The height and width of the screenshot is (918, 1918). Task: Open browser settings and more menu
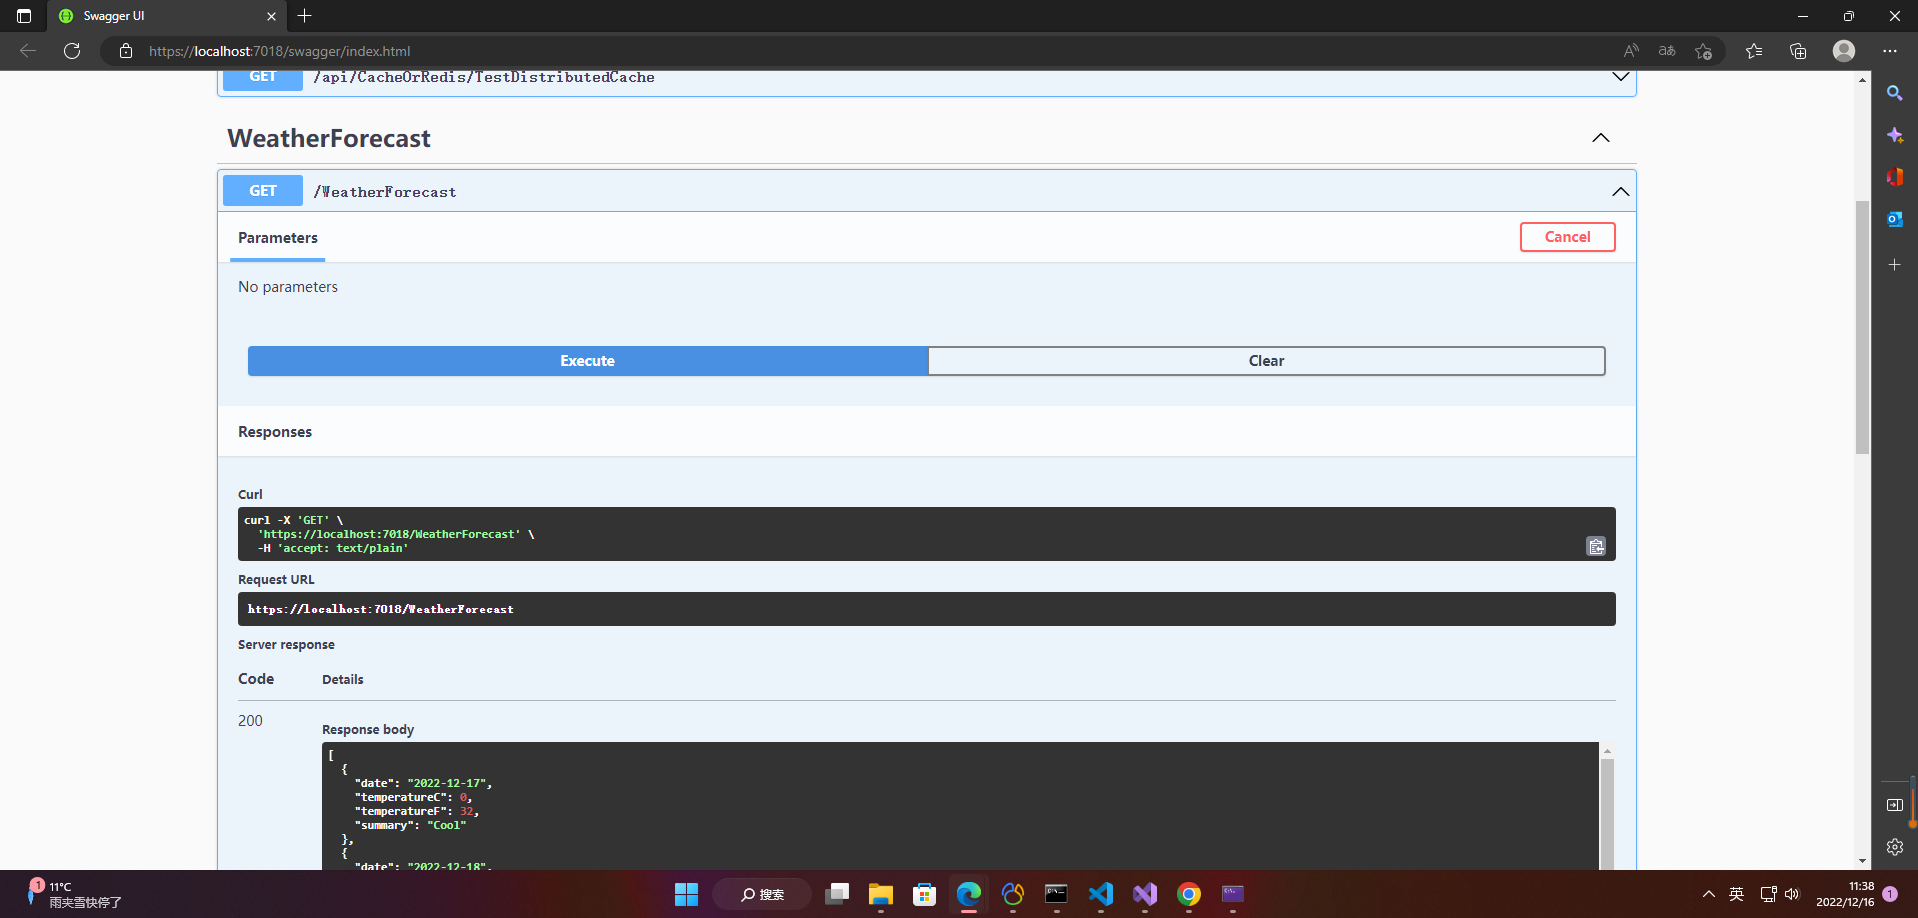(x=1889, y=51)
